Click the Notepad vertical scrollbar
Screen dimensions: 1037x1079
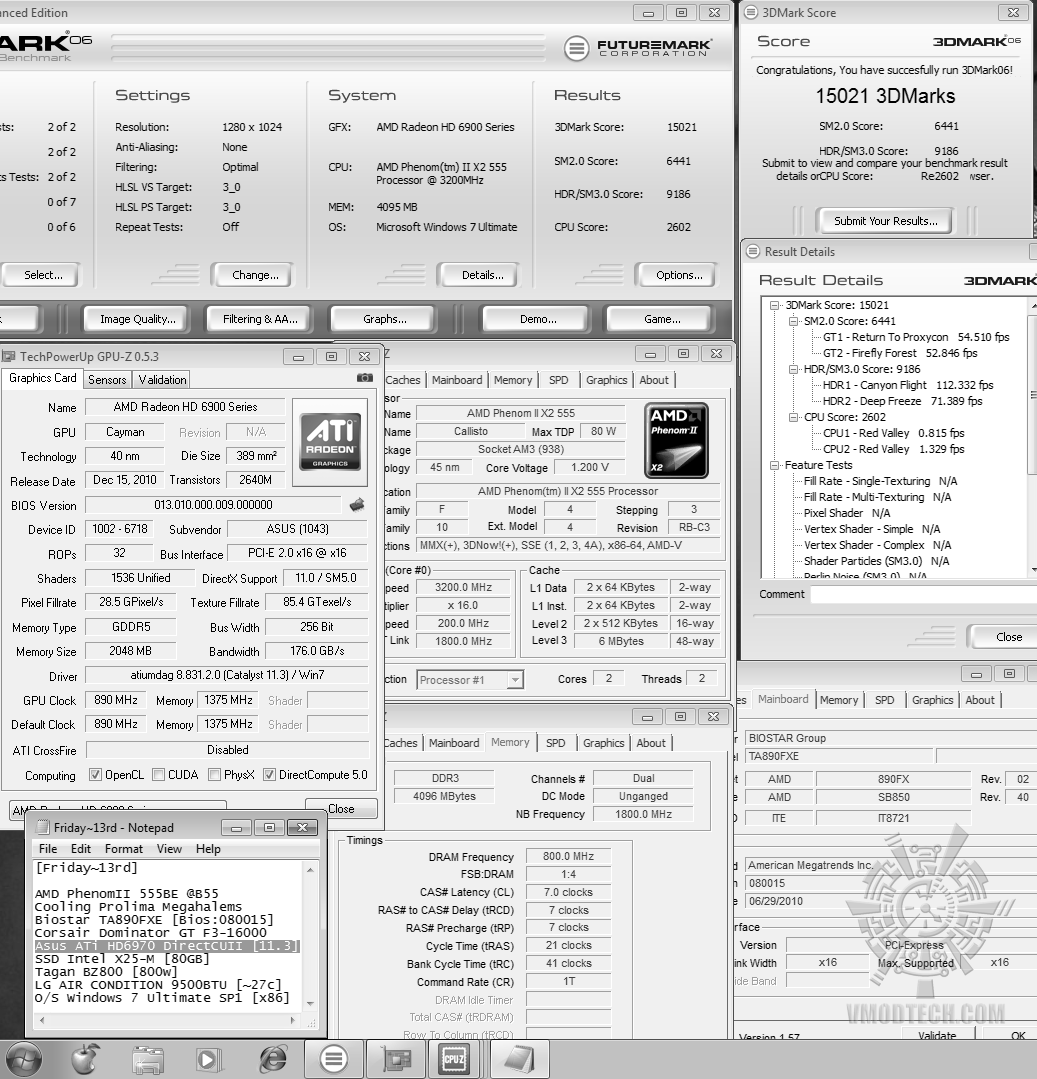[310, 937]
